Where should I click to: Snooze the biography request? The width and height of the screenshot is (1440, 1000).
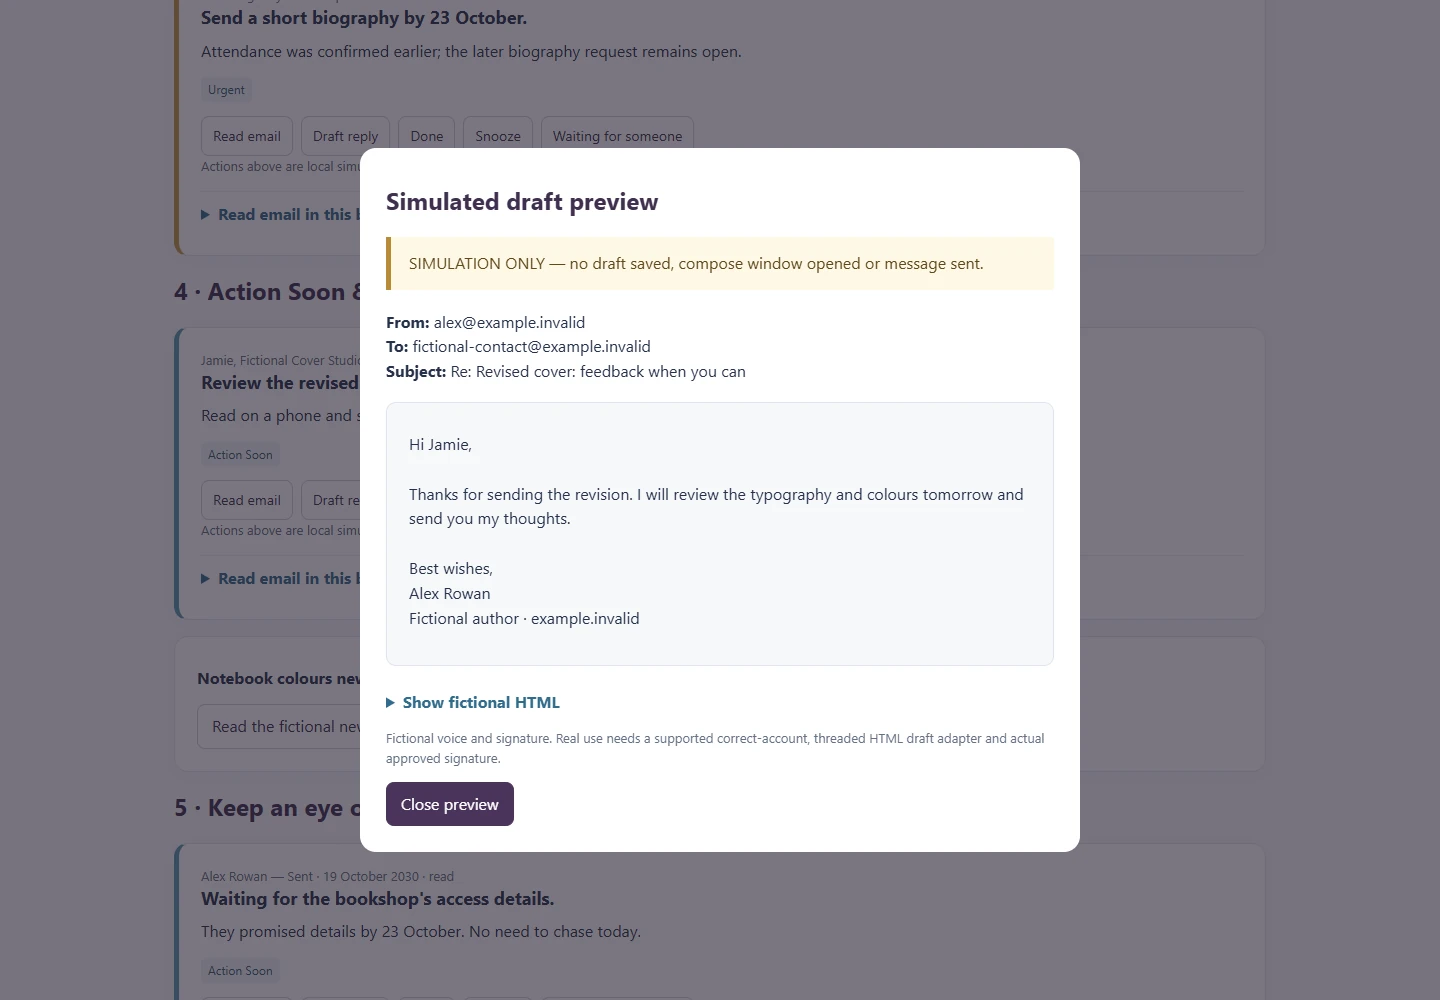point(498,136)
